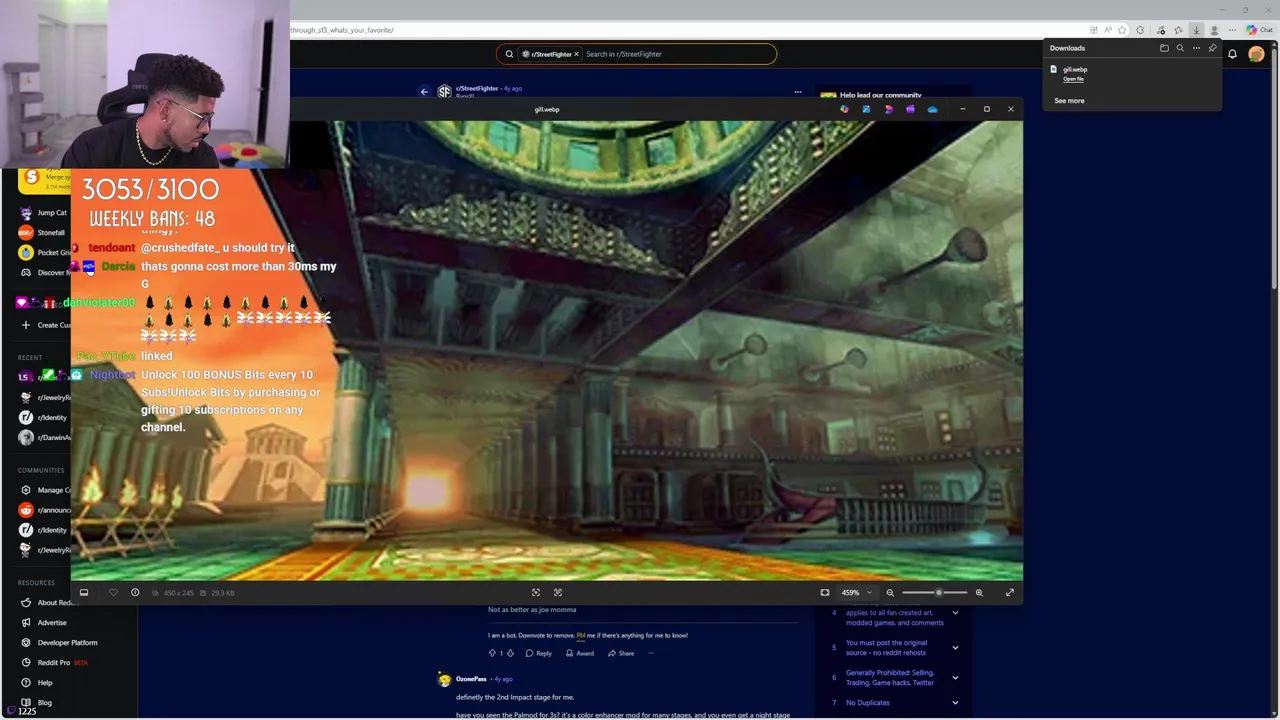Toggle filmstrip icon in Photos bottom bar
Viewport: 1280px width, 720px height.
click(84, 592)
